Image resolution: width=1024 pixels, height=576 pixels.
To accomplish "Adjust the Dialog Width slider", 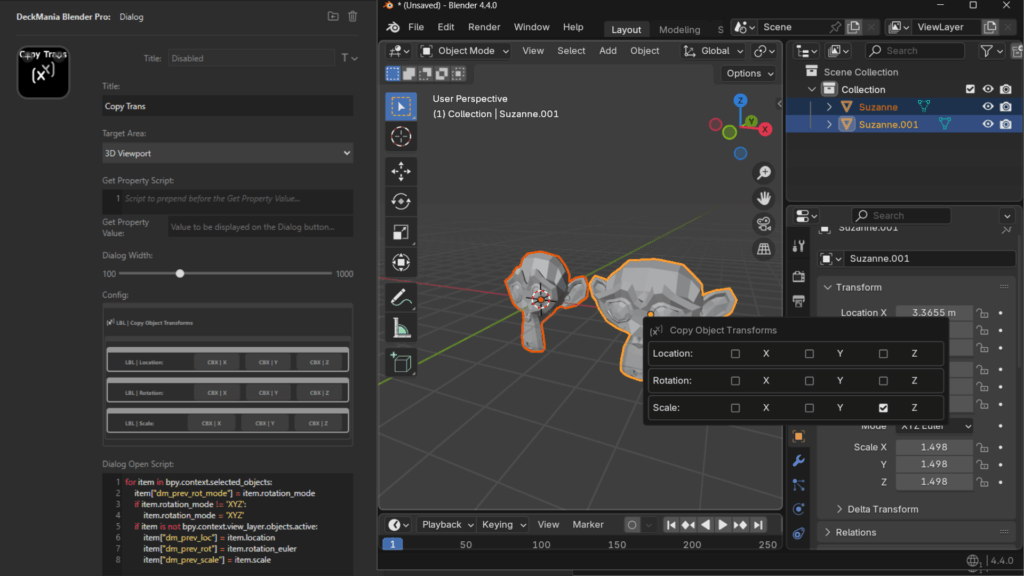I will pyautogui.click(x=180, y=273).
